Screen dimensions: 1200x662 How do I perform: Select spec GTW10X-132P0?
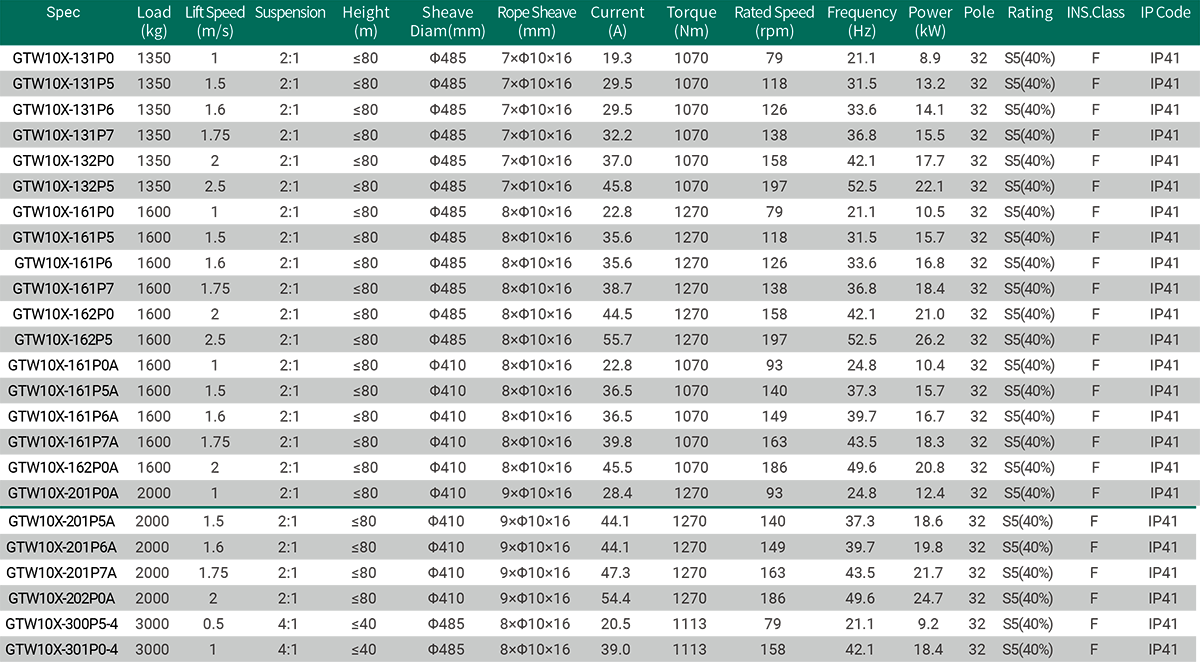(x=63, y=160)
